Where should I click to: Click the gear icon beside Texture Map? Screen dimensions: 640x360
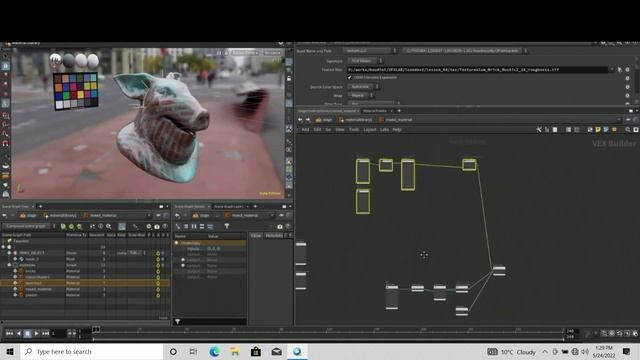pyautogui.click(x=627, y=69)
